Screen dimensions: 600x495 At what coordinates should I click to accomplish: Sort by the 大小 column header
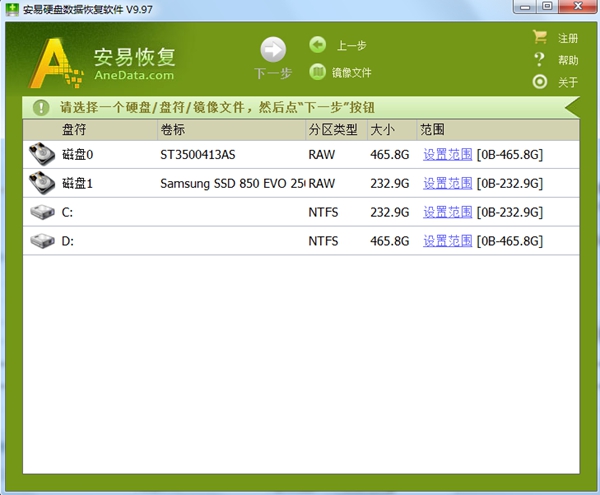click(x=382, y=130)
